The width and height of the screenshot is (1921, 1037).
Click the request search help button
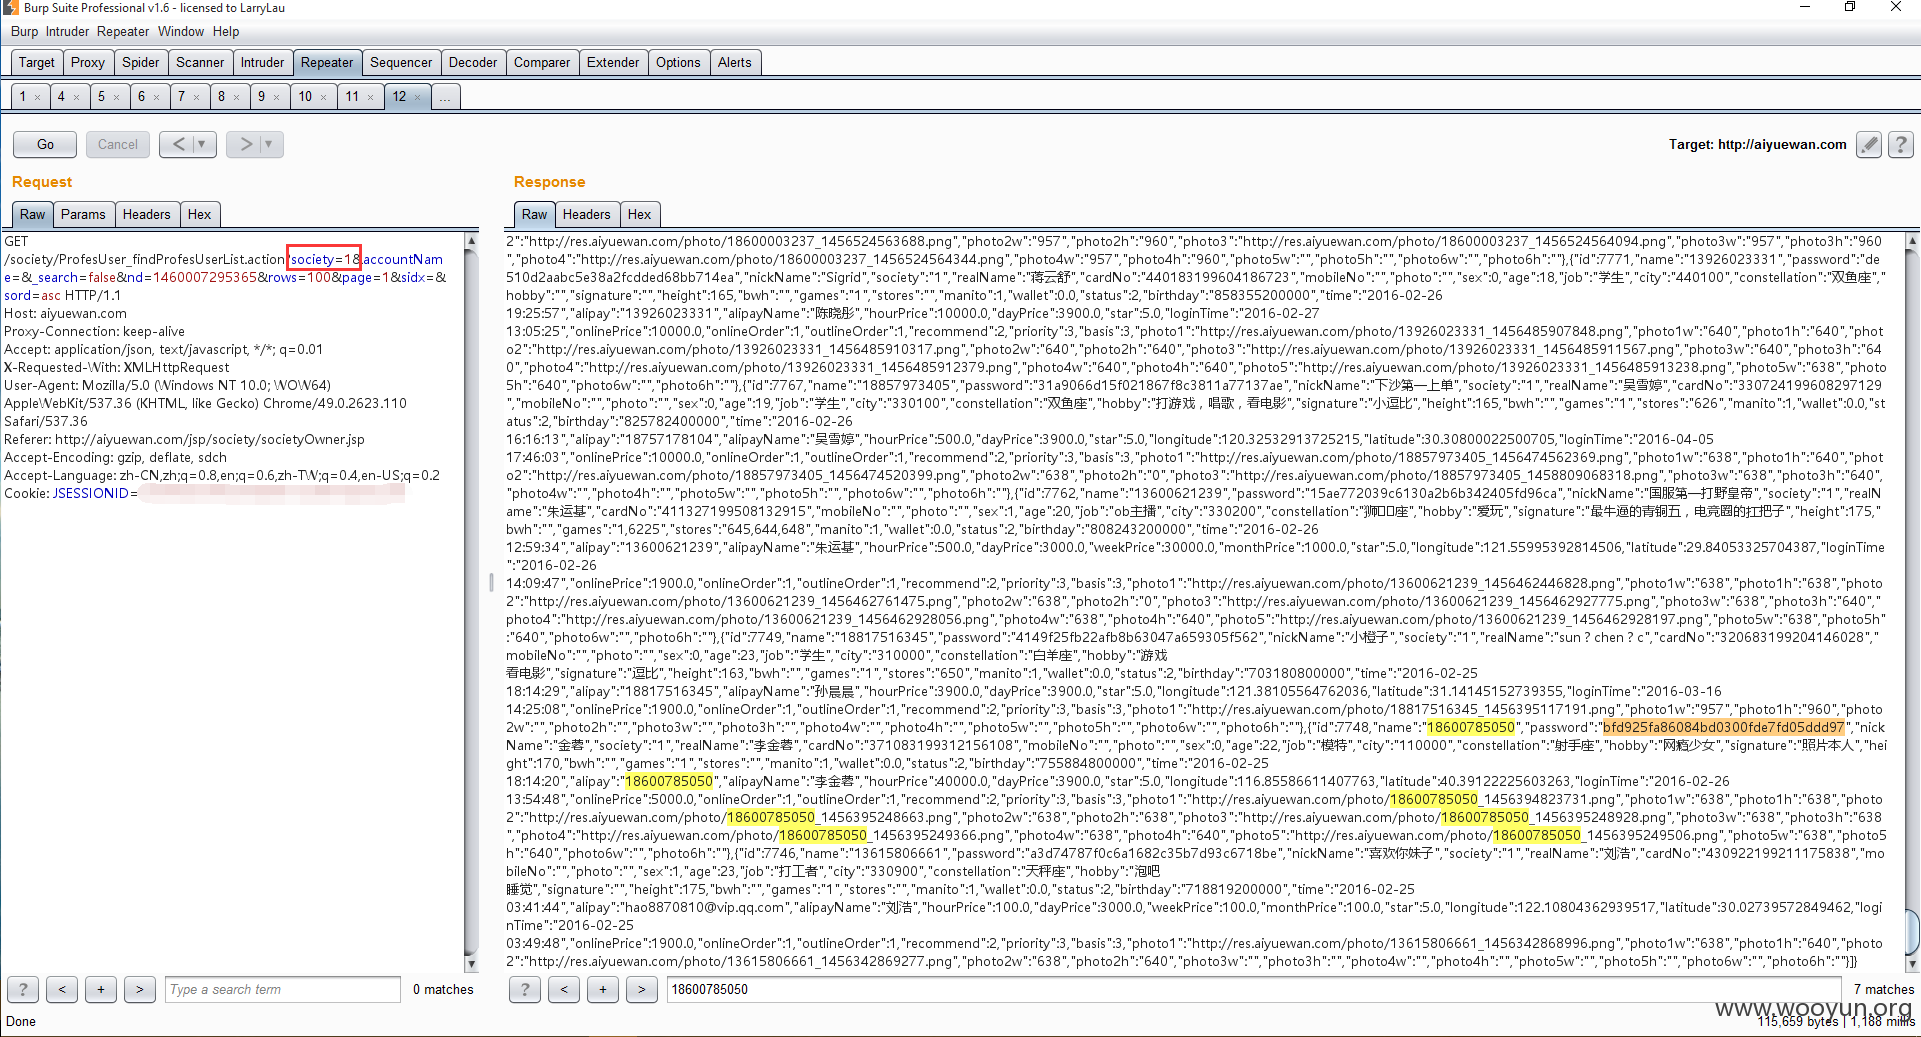pos(23,989)
